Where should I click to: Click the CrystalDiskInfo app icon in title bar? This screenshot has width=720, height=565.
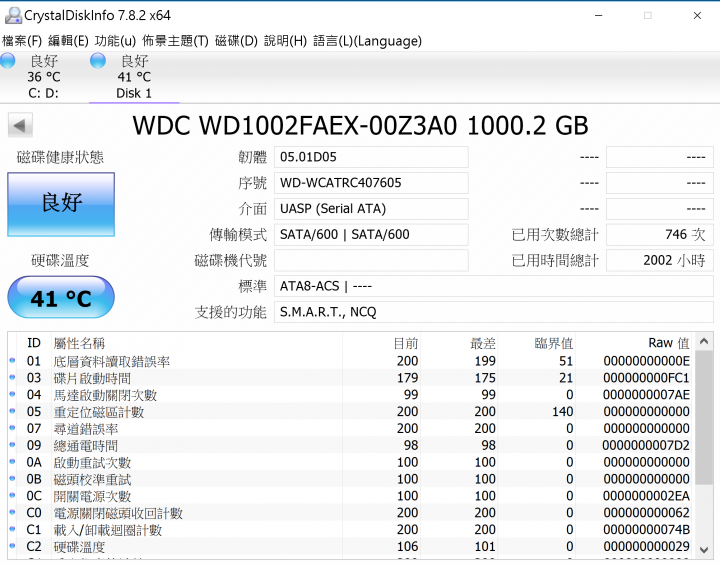click(x=13, y=16)
